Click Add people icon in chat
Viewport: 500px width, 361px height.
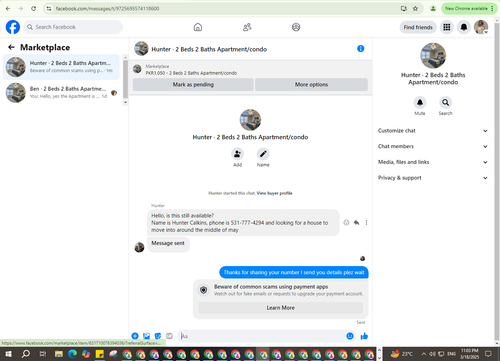tap(237, 154)
